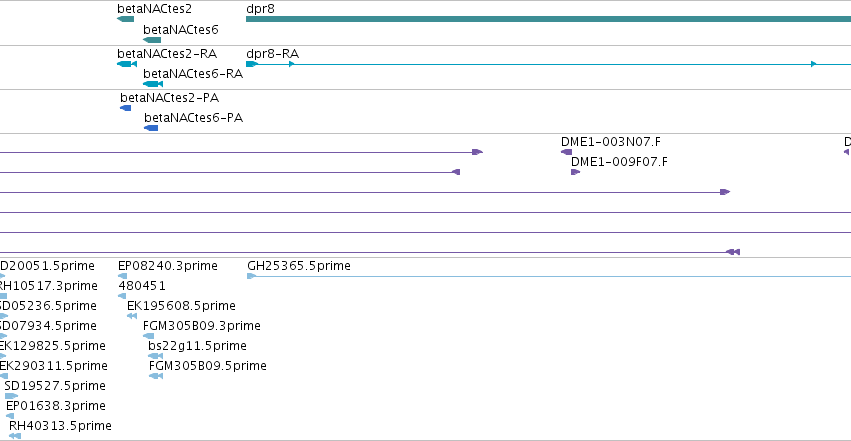Select the betaNACtes6-RA transcript glyph
Screen dimensions: 851x441
[153, 84]
